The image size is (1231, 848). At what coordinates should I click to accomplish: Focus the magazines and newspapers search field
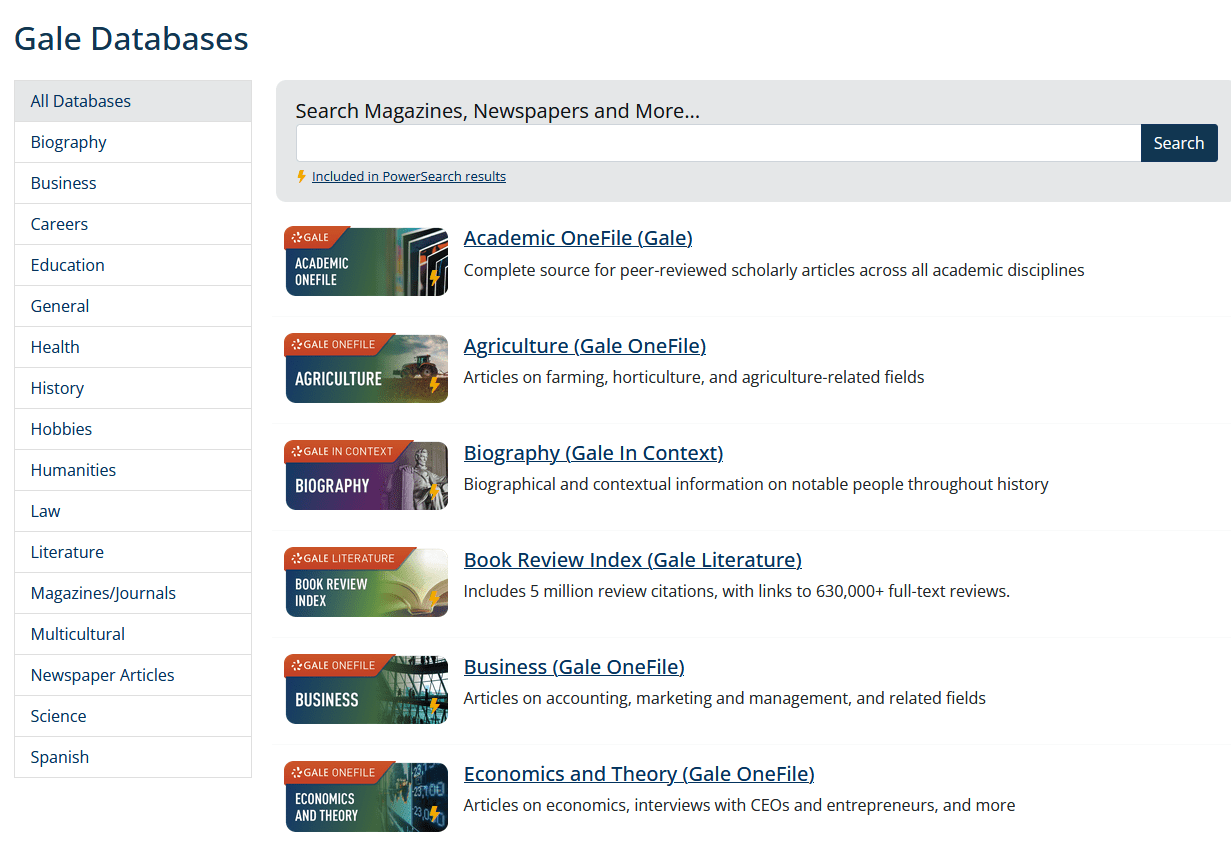[718, 143]
